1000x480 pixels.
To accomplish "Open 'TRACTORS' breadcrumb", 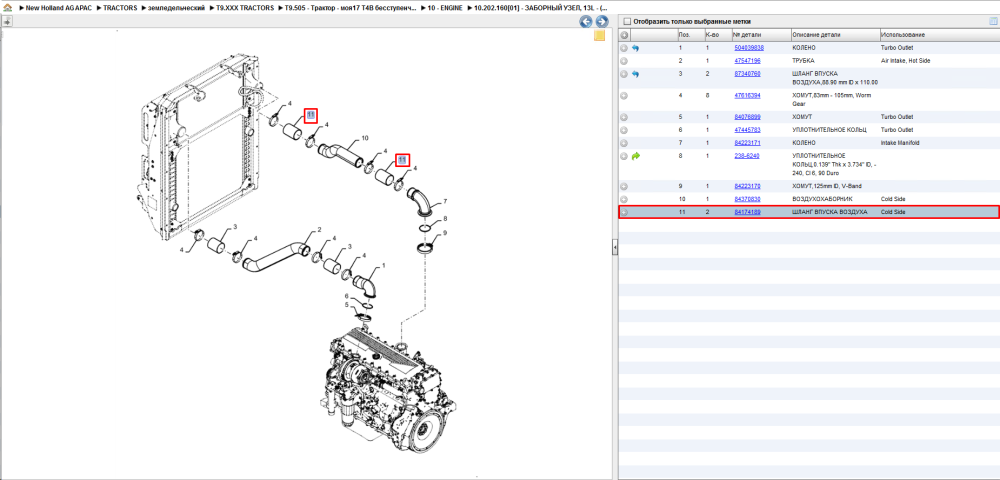I will tap(120, 8).
